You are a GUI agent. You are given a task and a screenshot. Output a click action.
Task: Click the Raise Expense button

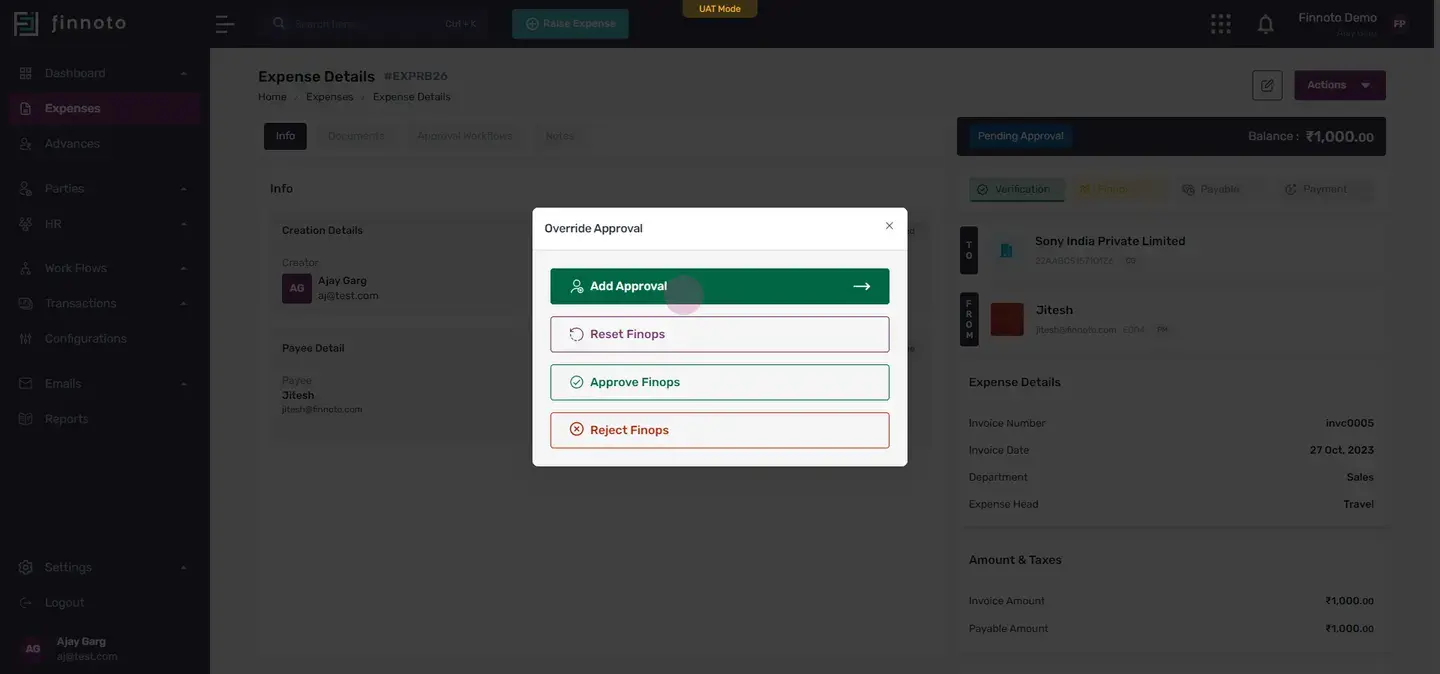click(x=570, y=24)
